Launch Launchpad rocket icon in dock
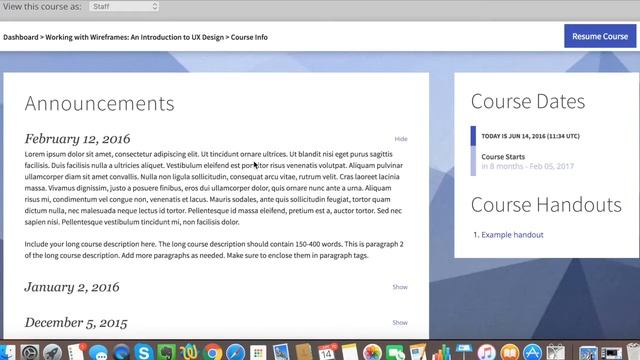640x360 pixels. pyautogui.click(x=52, y=353)
